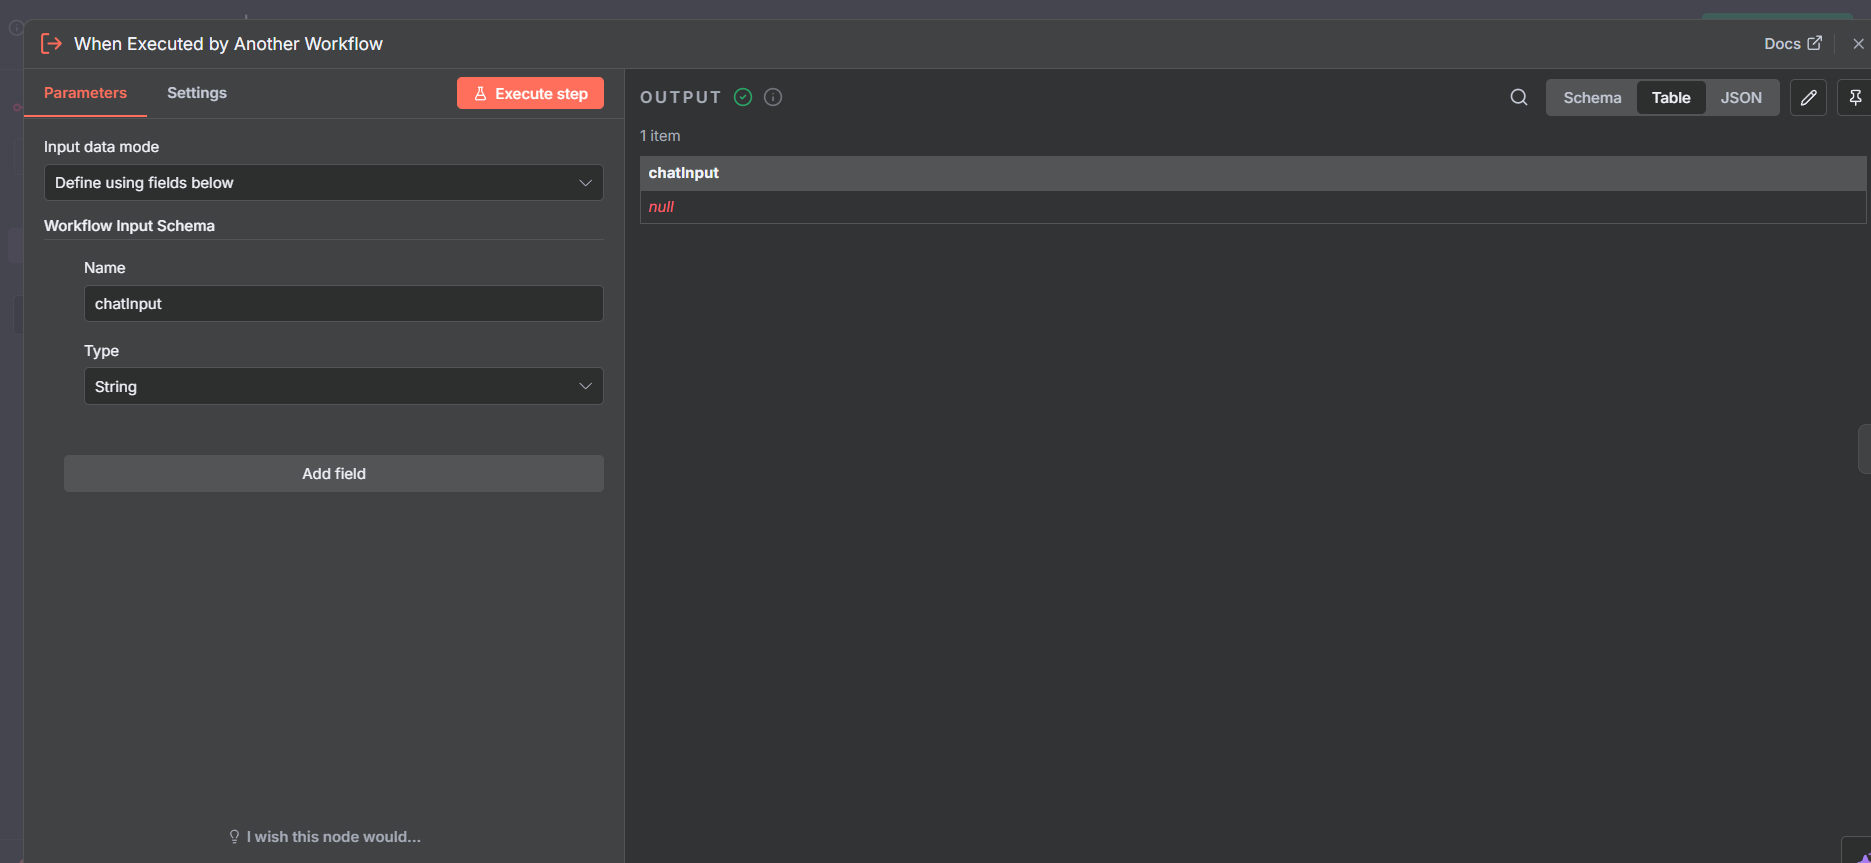Click the search icon in output panel
This screenshot has width=1871, height=863.
pos(1518,97)
